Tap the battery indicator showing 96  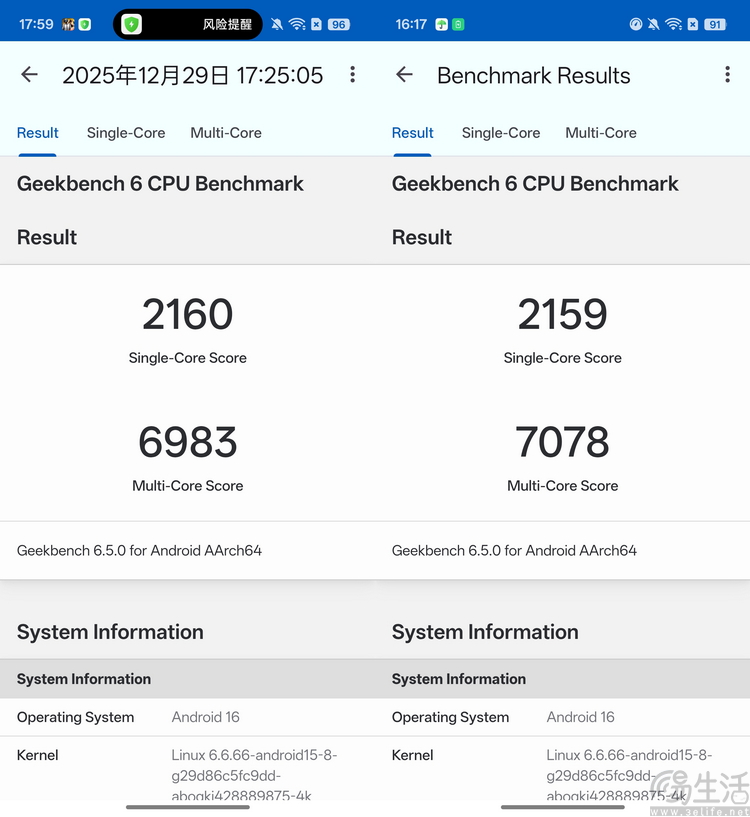(x=338, y=24)
